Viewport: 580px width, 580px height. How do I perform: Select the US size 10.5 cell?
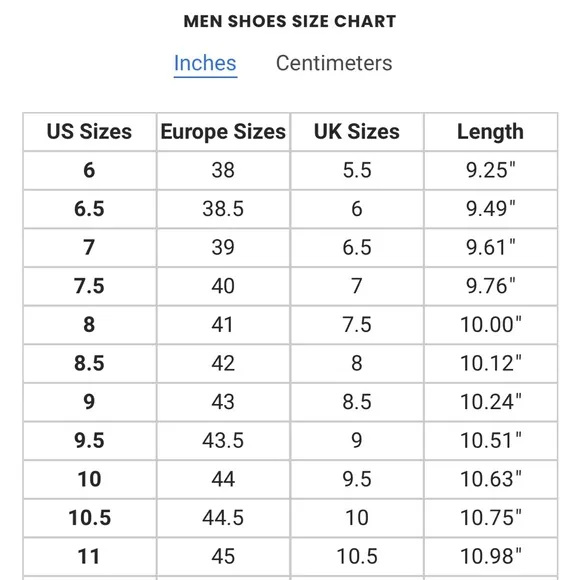point(90,518)
